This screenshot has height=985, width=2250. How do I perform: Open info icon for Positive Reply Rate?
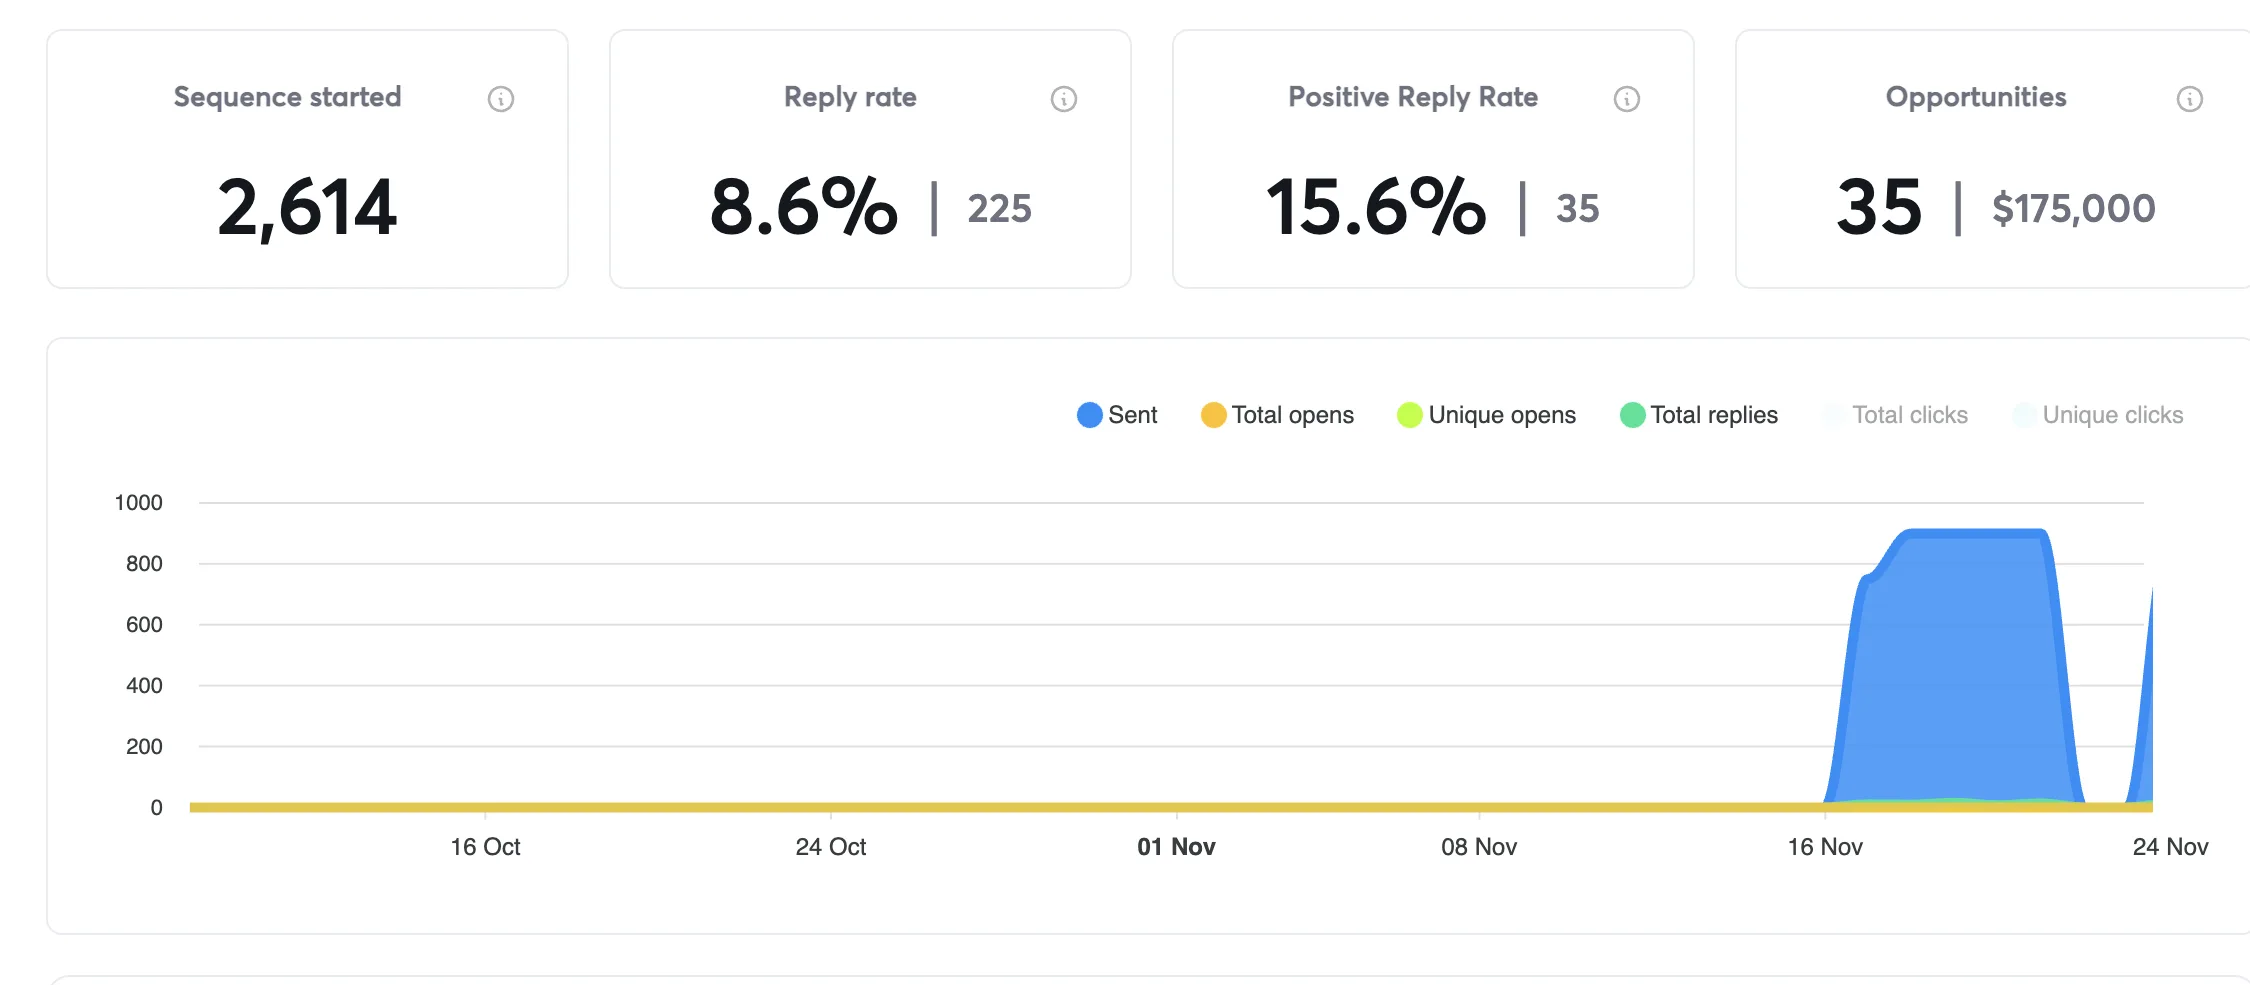coord(1627,99)
